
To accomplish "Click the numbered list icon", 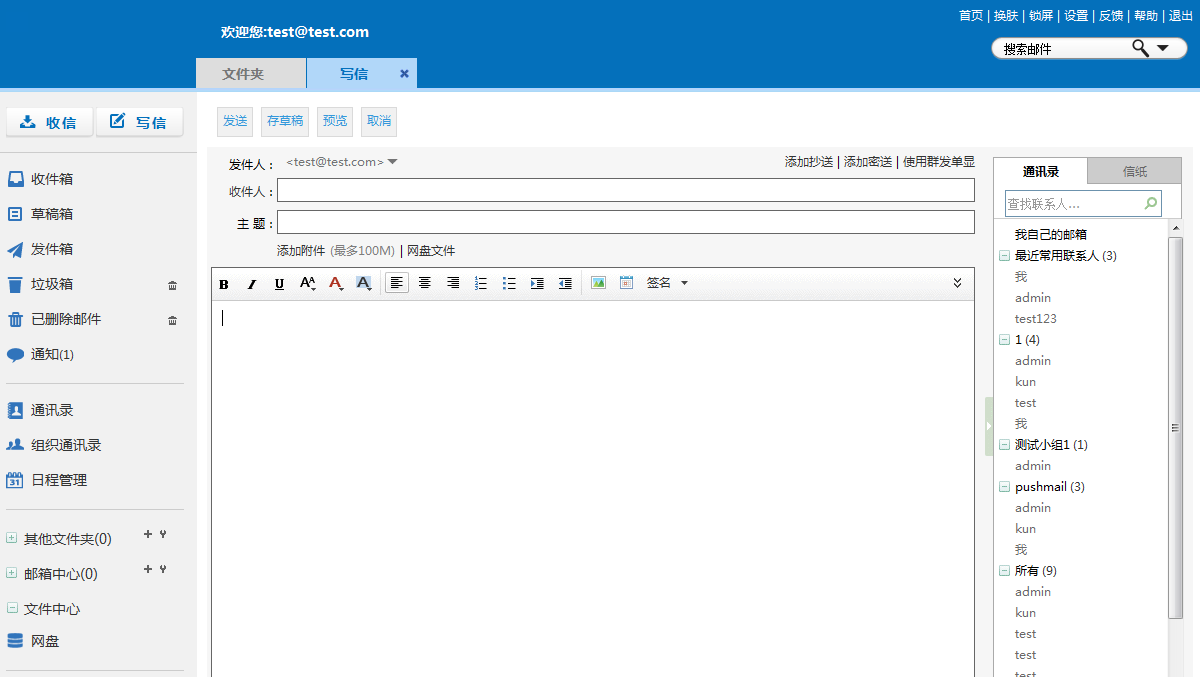I will [x=481, y=284].
